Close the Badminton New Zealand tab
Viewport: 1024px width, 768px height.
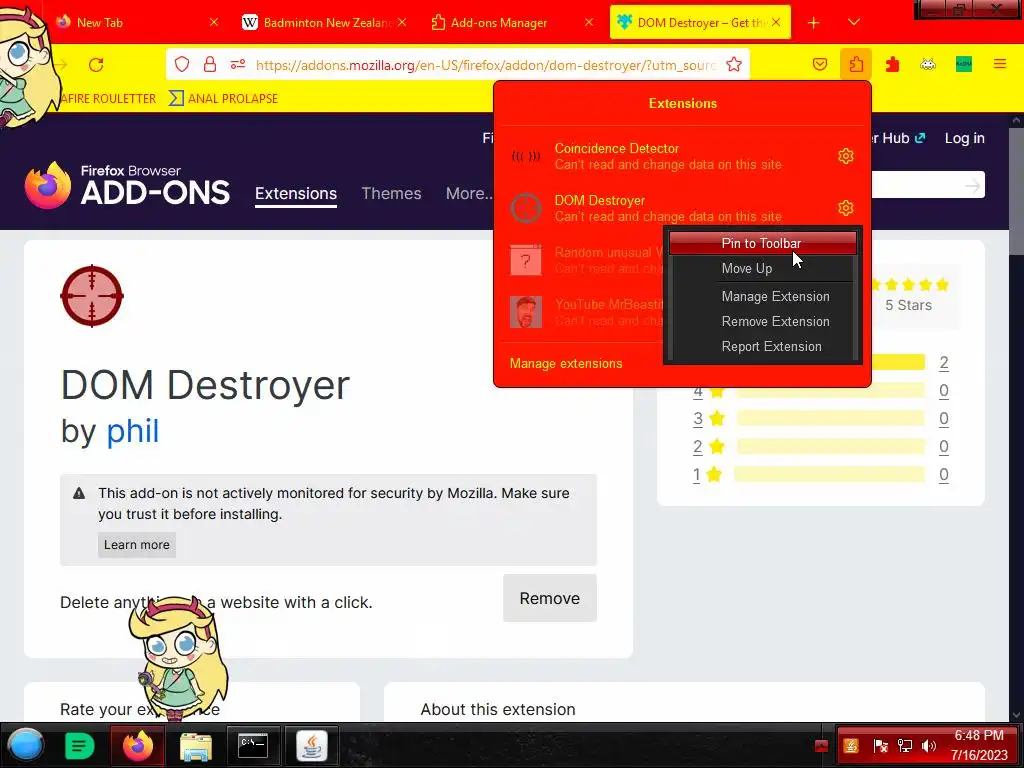[402, 23]
